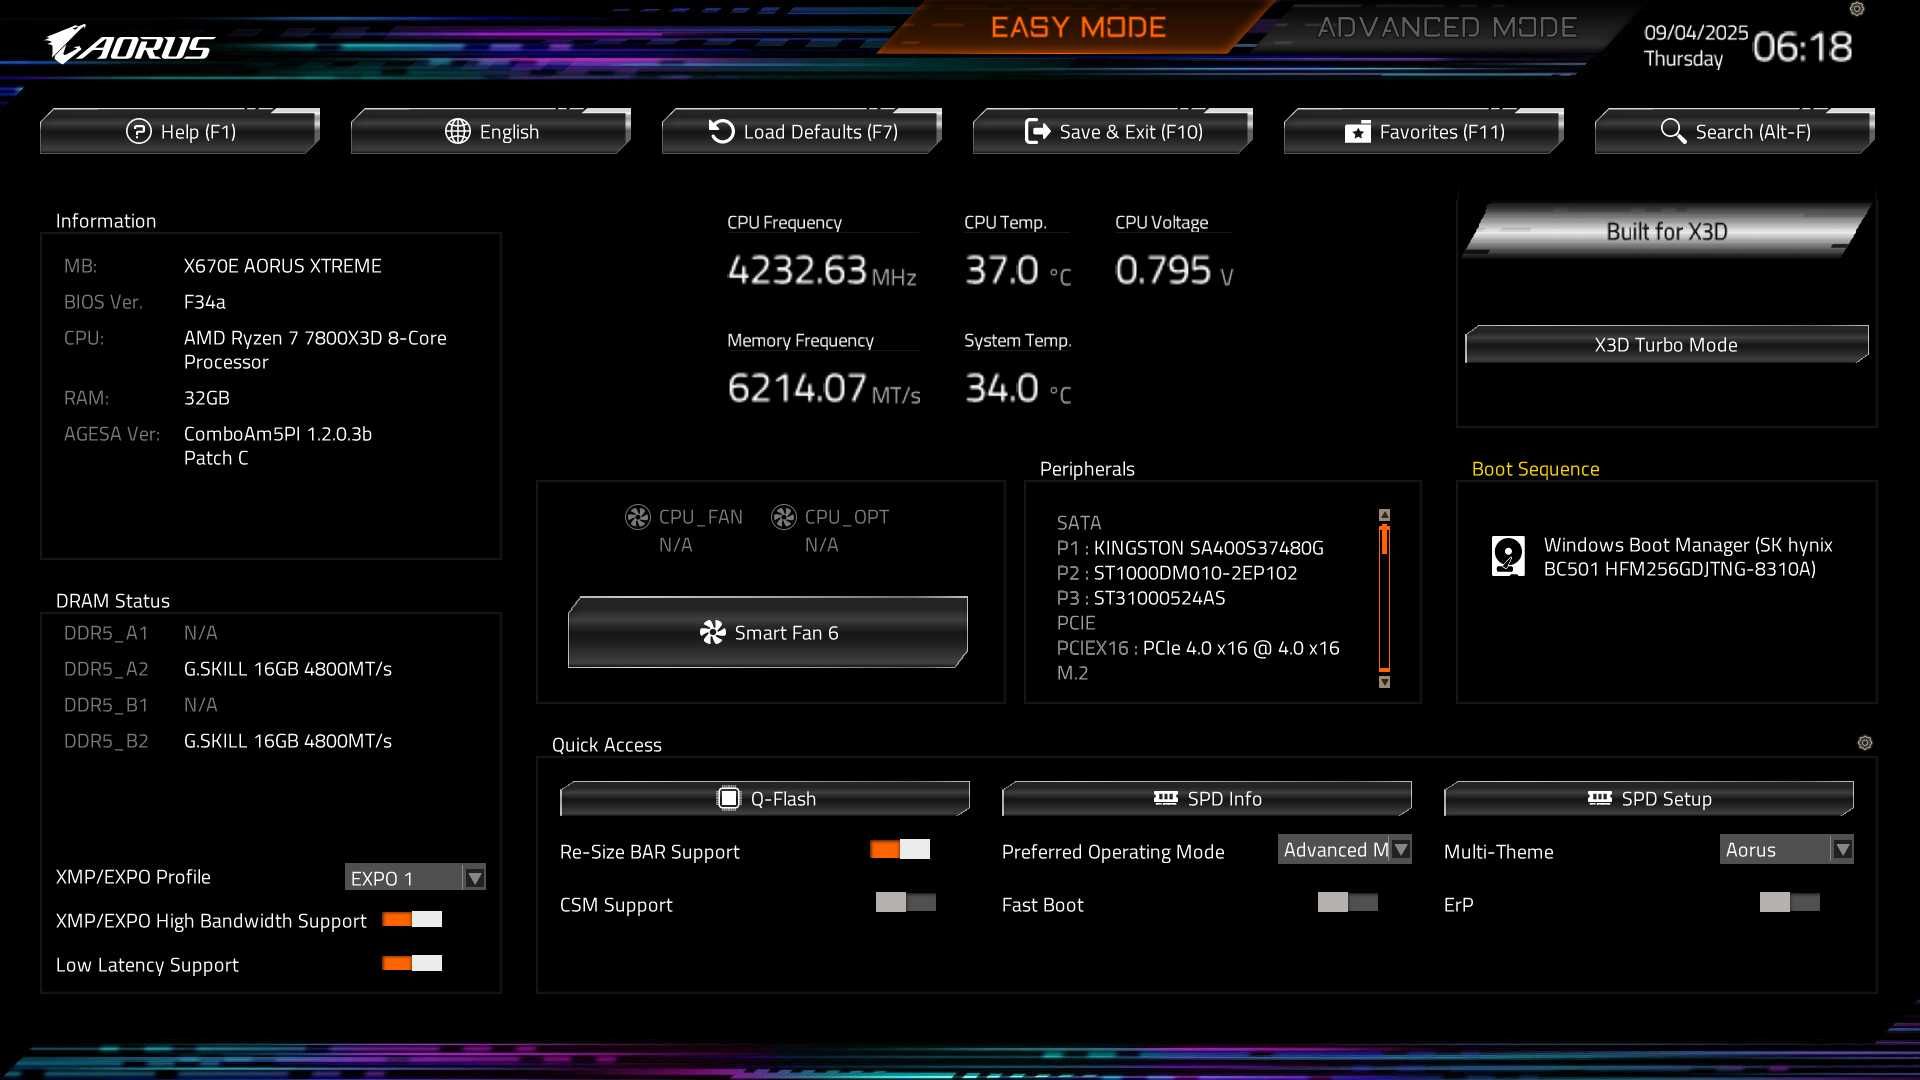Open Quick Access settings gear
Viewport: 1920px width, 1080px height.
[1865, 743]
